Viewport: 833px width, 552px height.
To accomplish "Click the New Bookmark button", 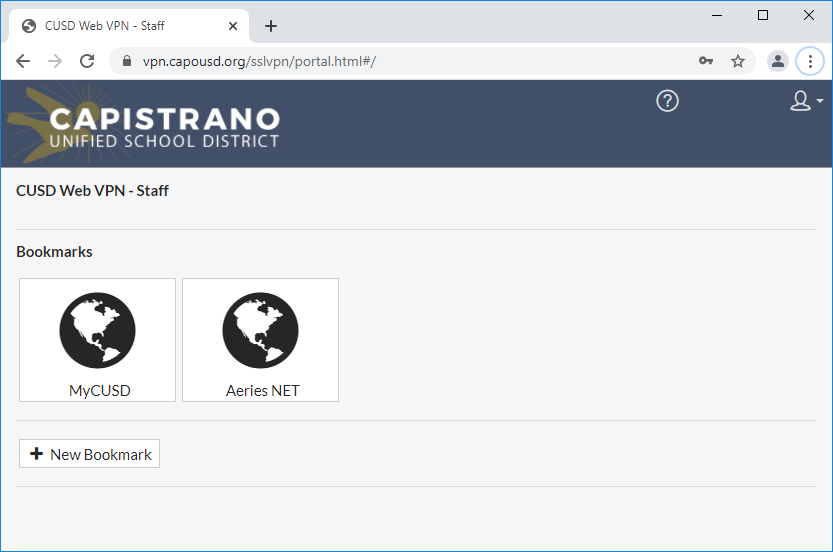I will [89, 454].
